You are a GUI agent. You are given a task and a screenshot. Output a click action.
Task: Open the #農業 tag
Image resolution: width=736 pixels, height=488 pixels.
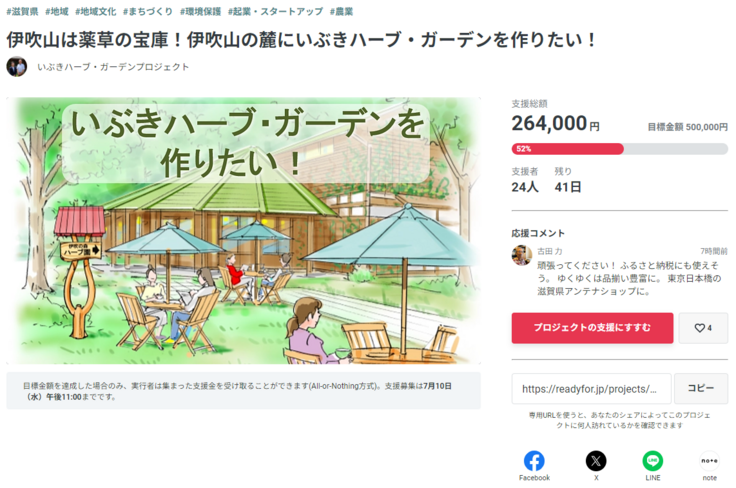341,12
